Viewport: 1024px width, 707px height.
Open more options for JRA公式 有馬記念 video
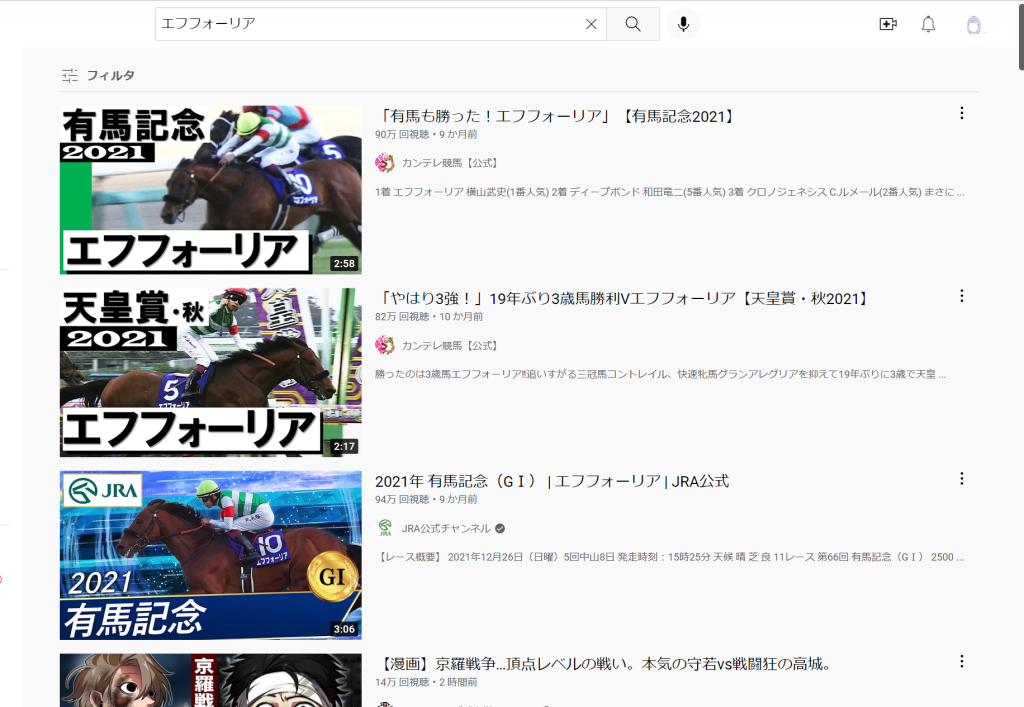coord(961,479)
